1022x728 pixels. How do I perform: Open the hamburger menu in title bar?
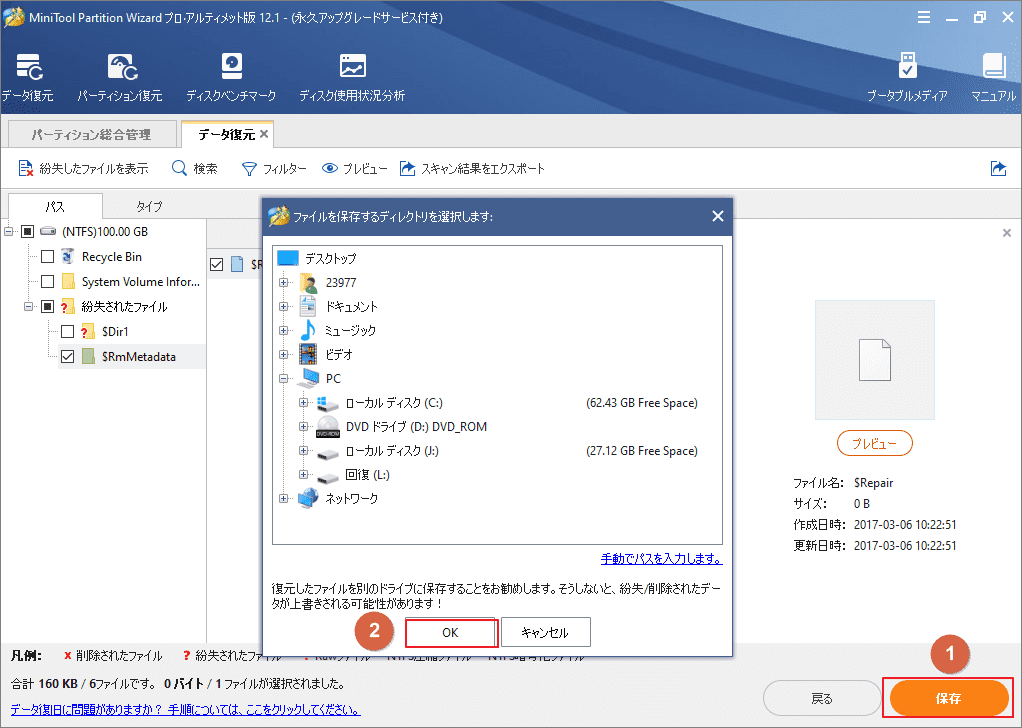[x=924, y=18]
